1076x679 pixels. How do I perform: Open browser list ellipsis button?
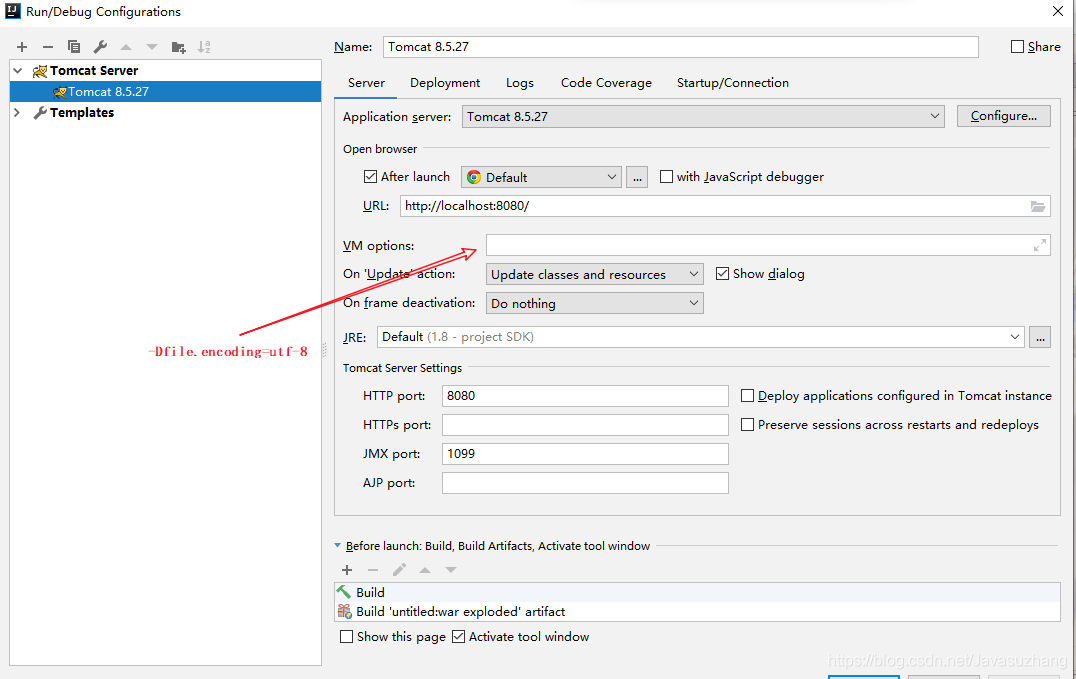click(x=637, y=177)
